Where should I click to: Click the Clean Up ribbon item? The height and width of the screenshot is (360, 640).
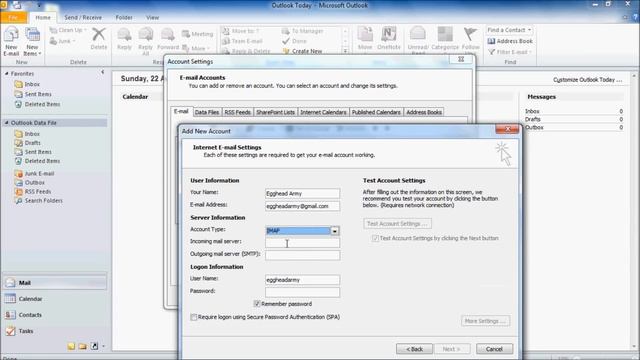(x=68, y=30)
